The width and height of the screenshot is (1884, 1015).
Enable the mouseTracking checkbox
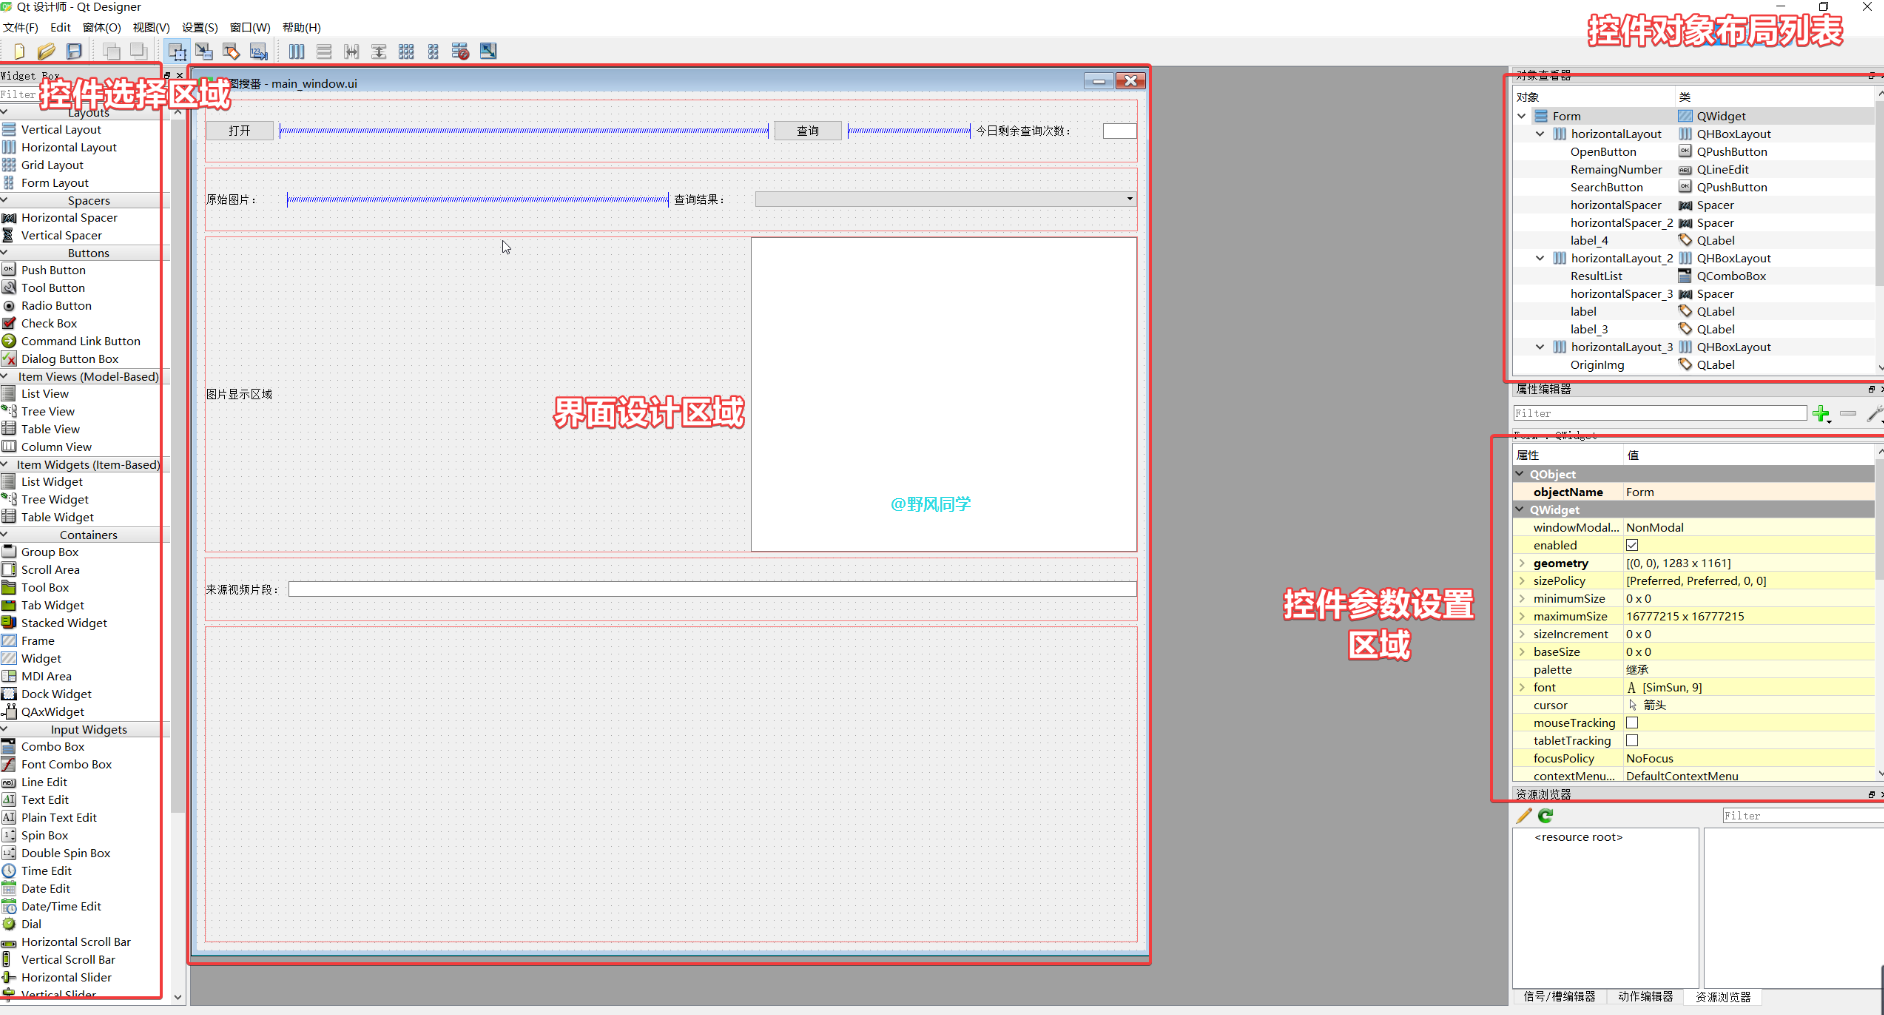(x=1632, y=722)
